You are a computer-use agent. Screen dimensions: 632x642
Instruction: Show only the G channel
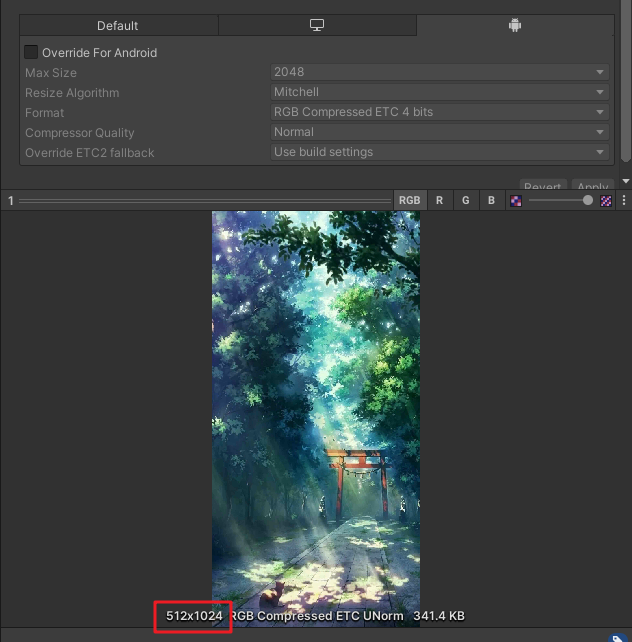tap(466, 200)
